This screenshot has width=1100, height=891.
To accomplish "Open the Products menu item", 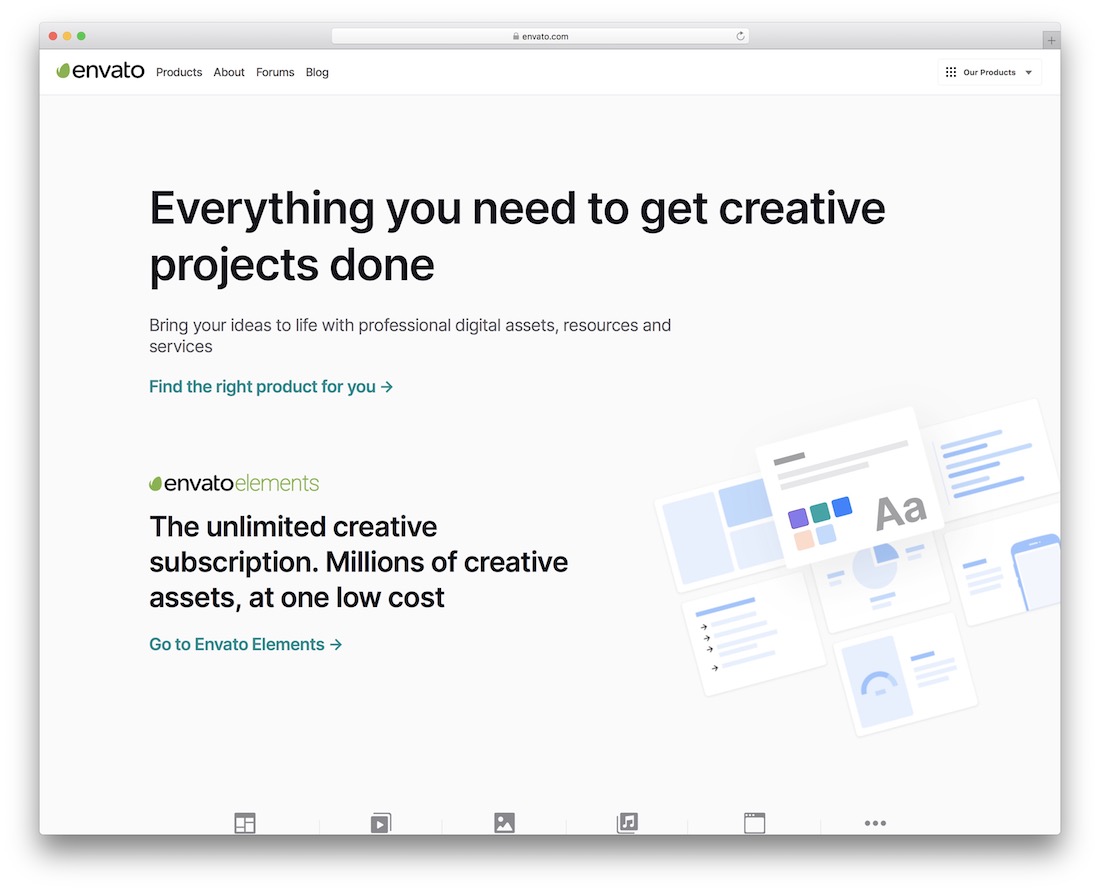I will (x=179, y=72).
